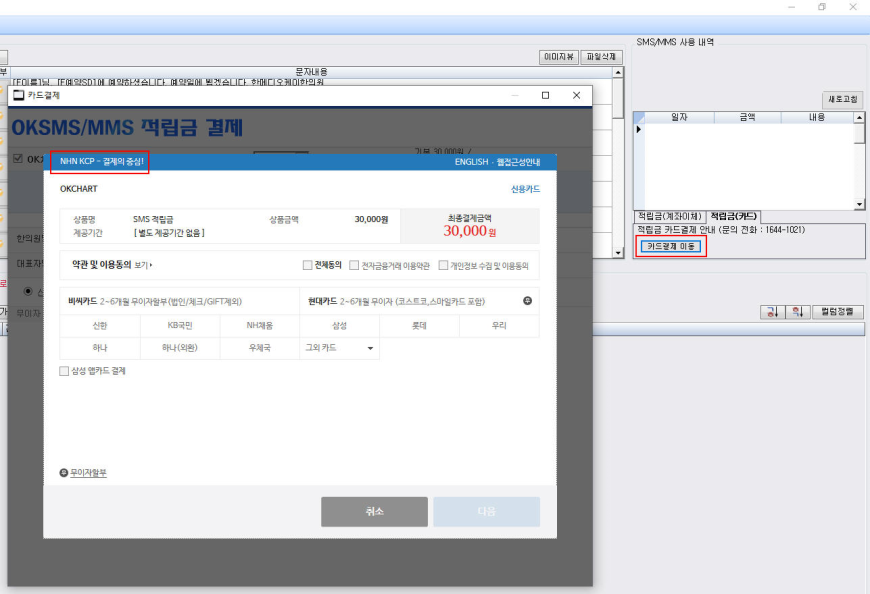This screenshot has height=594, width=870.
Task: Click the 이미지뷰 button
Action: [559, 57]
